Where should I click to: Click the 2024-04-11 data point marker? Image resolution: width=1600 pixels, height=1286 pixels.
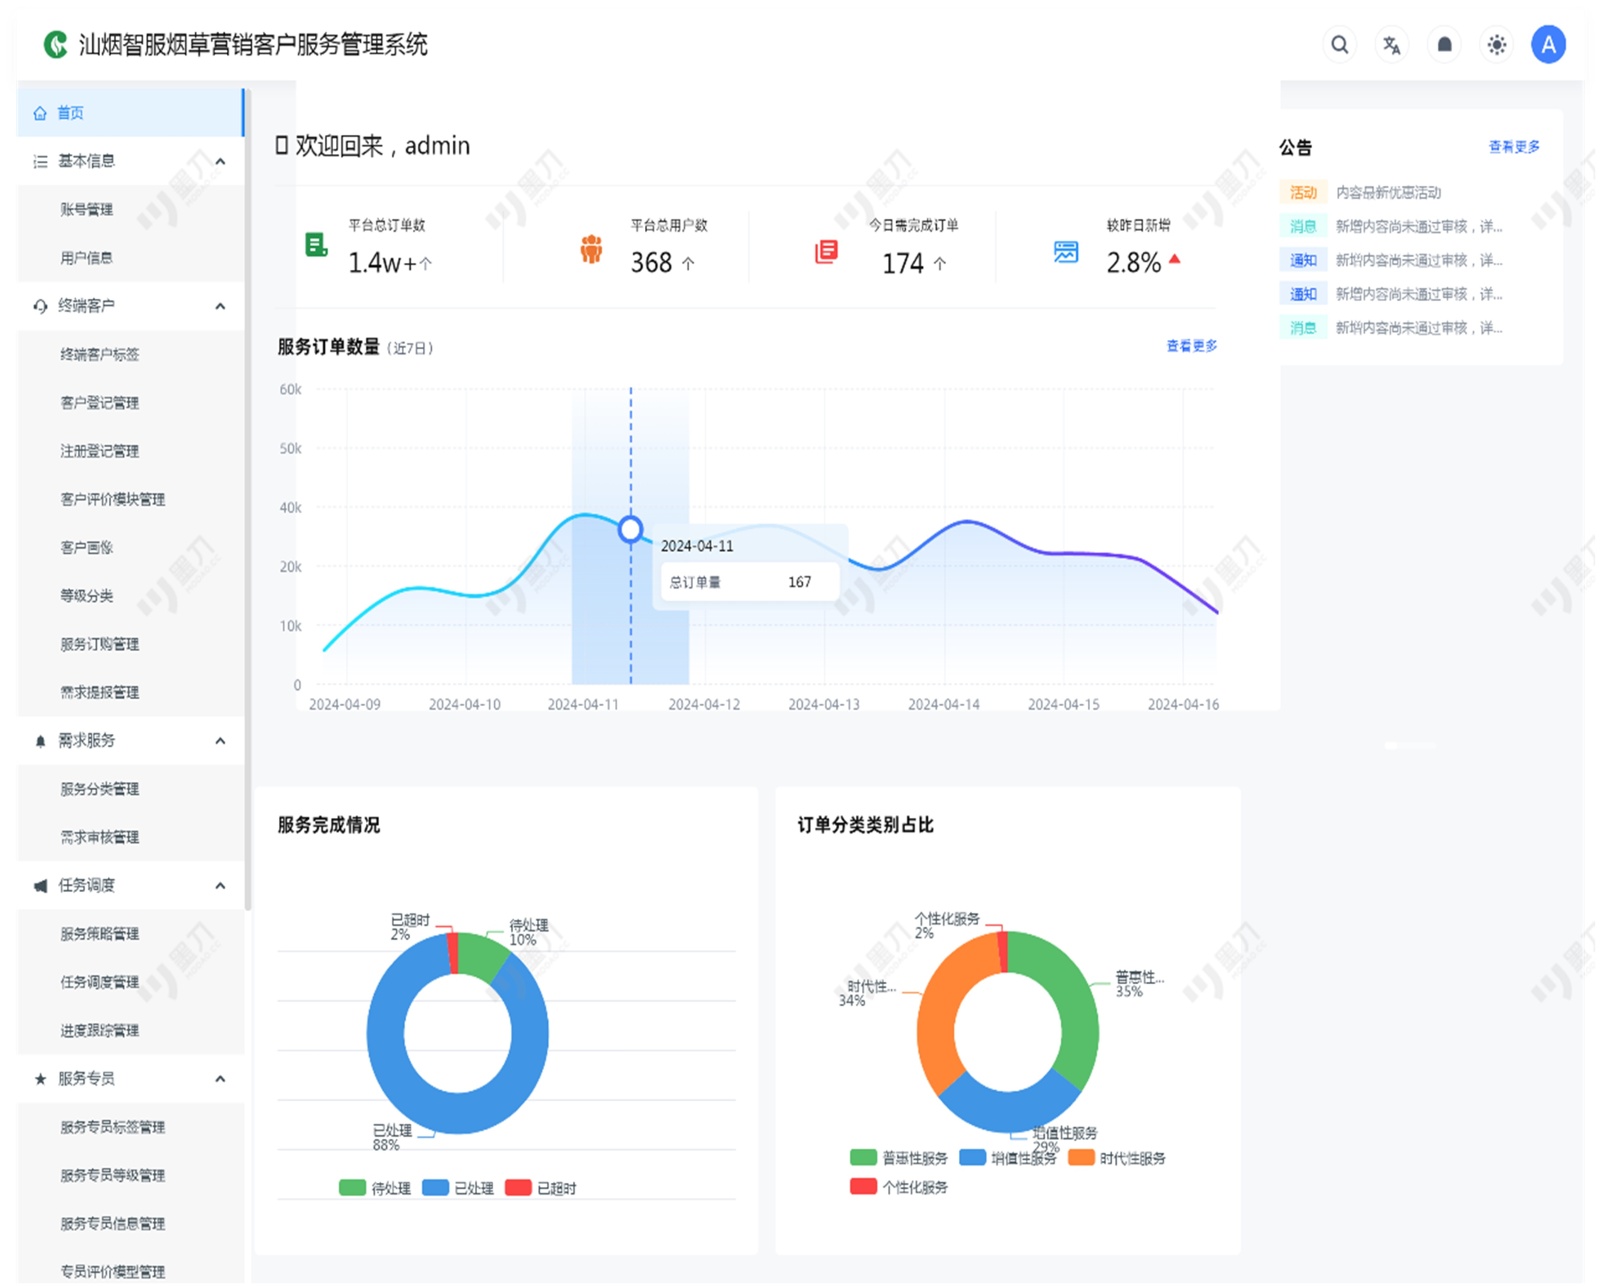click(x=630, y=529)
